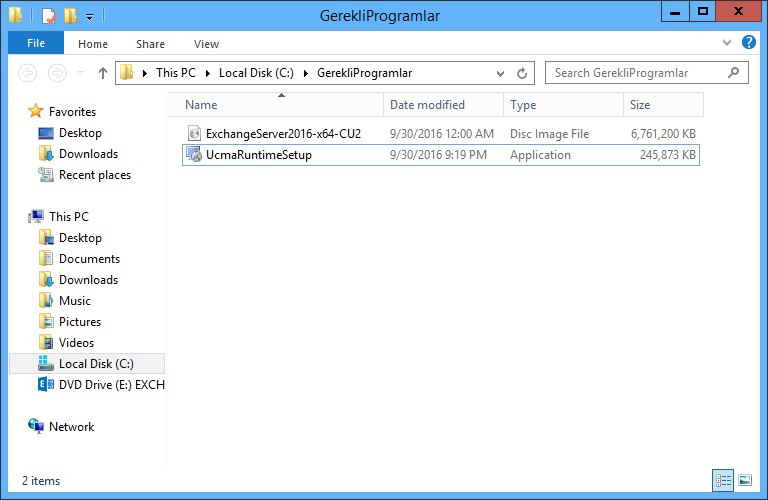
Task: Open DVD Drive (E:) EXCH in navigation pane
Action: (112, 385)
